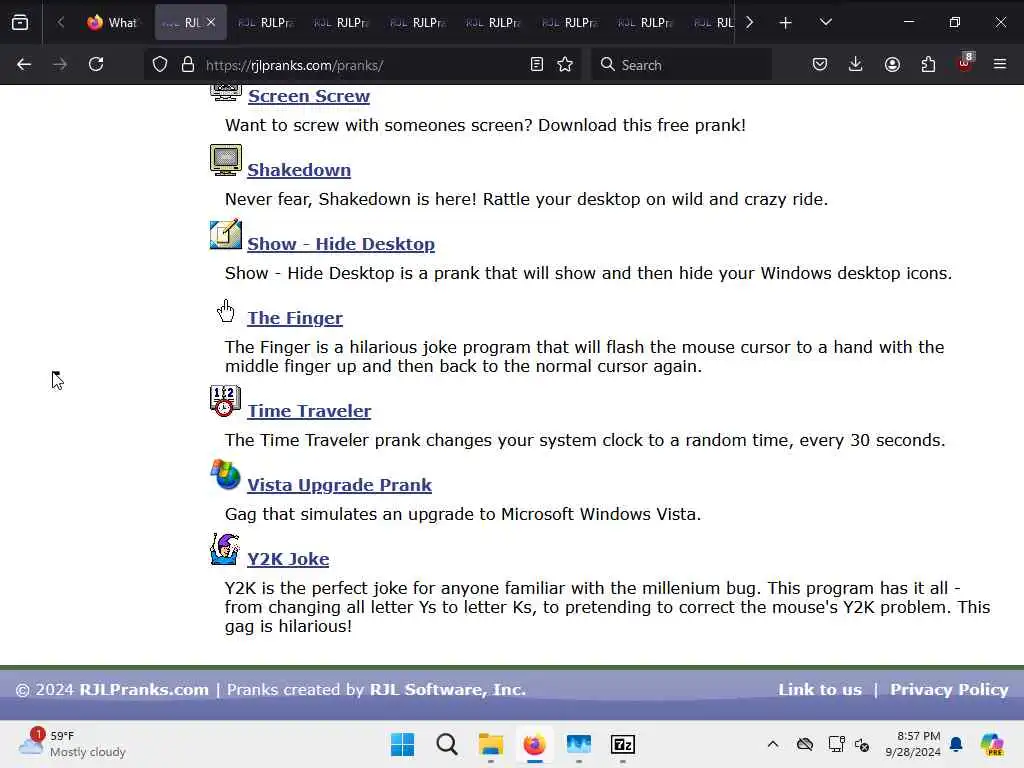Click the monitor app icon left of 7-Zip

pyautogui.click(x=579, y=744)
